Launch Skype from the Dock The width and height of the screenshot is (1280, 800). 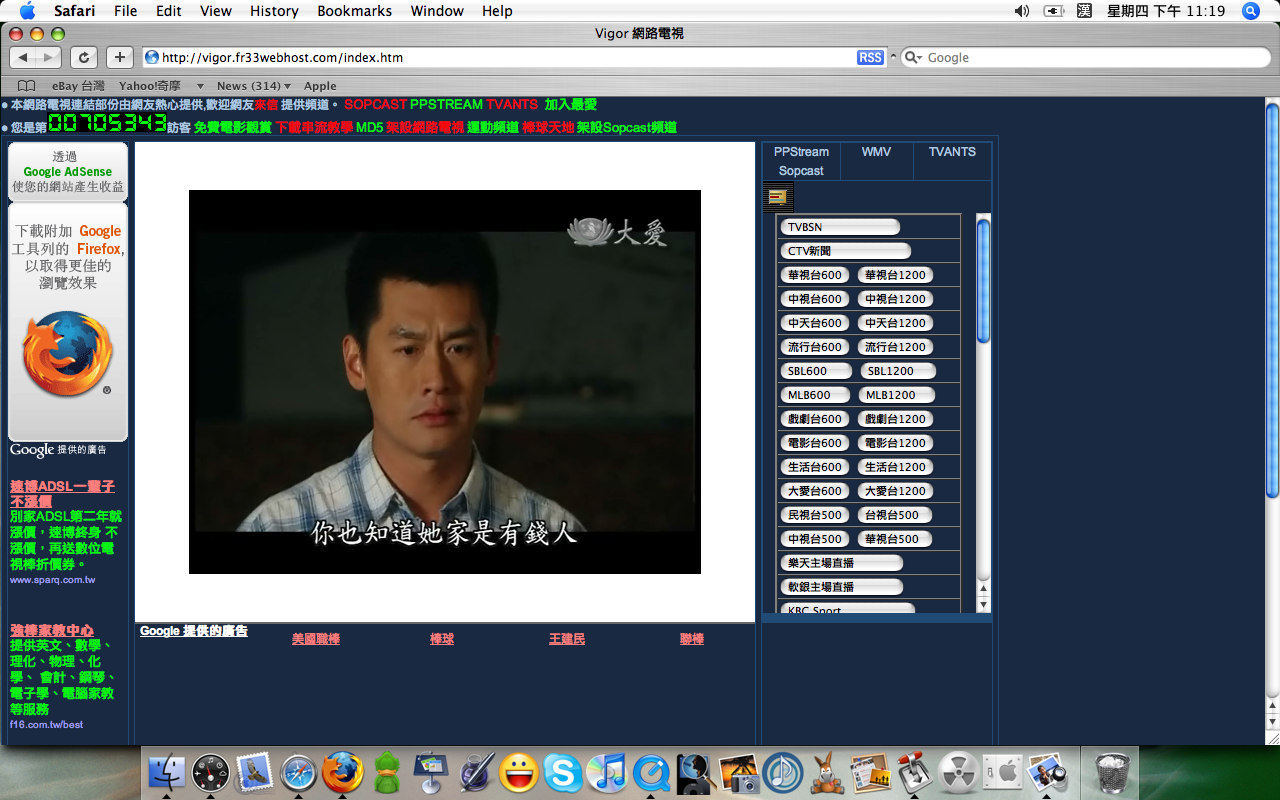(562, 773)
